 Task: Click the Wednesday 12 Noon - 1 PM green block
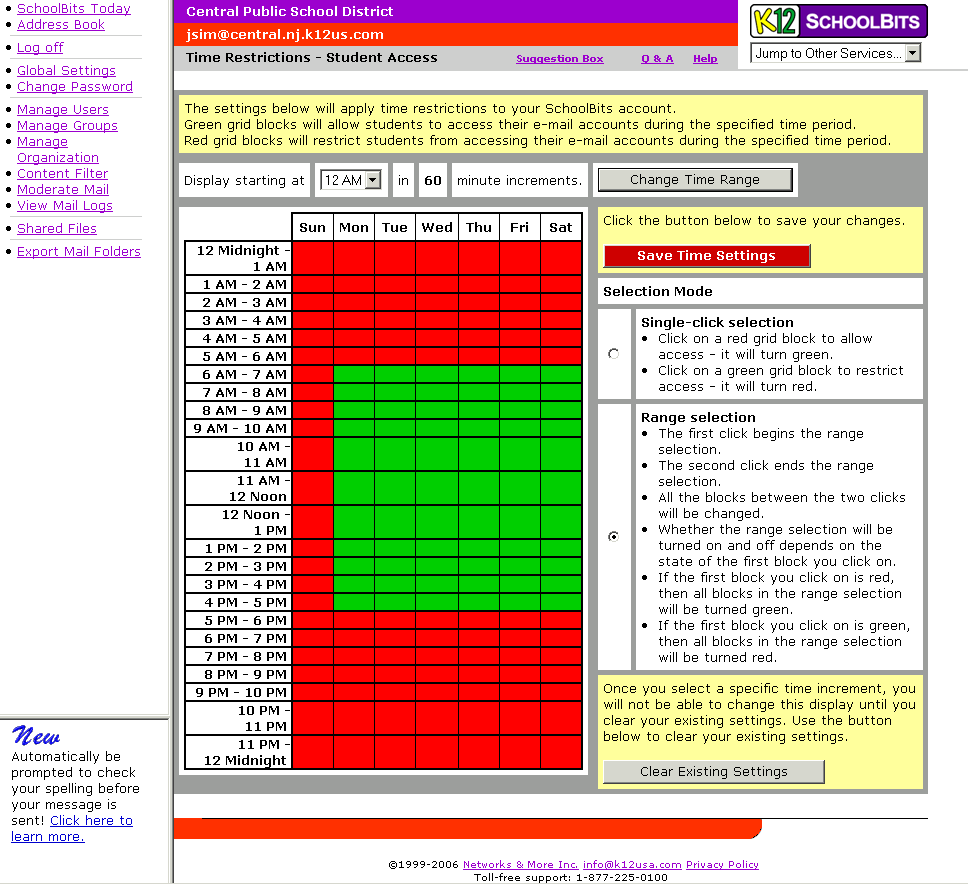click(x=437, y=522)
